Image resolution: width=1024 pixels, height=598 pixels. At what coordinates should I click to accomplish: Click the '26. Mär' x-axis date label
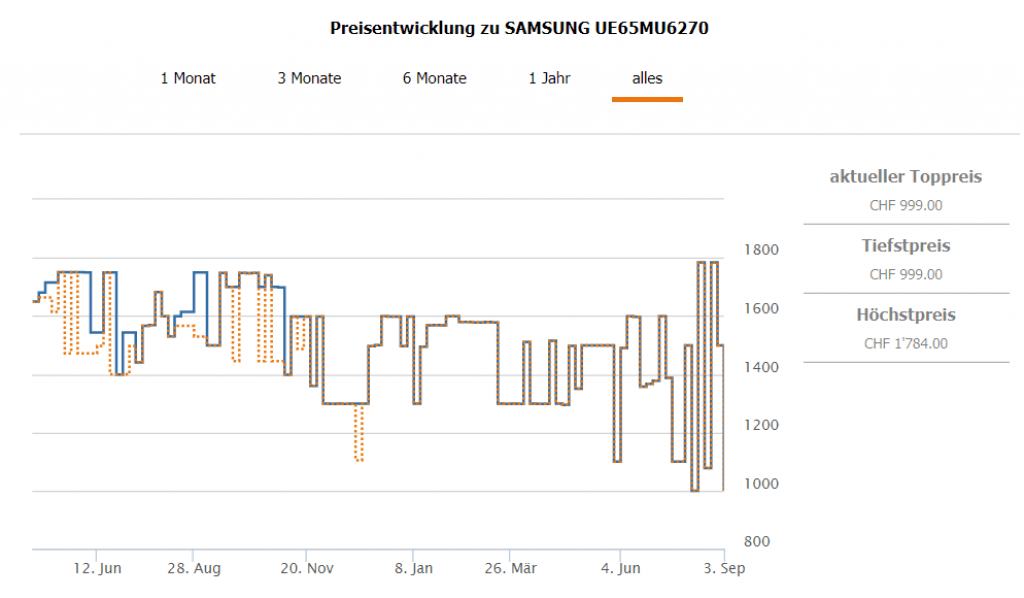pyautogui.click(x=510, y=568)
